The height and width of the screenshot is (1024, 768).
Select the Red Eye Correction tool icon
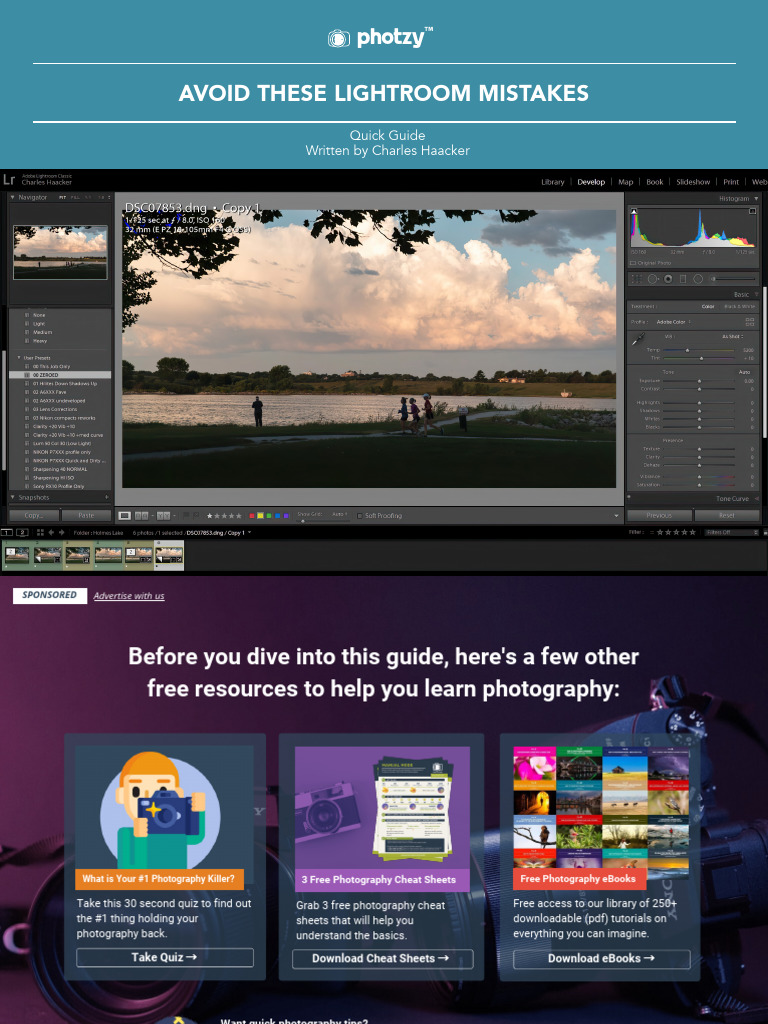pyautogui.click(x=668, y=279)
